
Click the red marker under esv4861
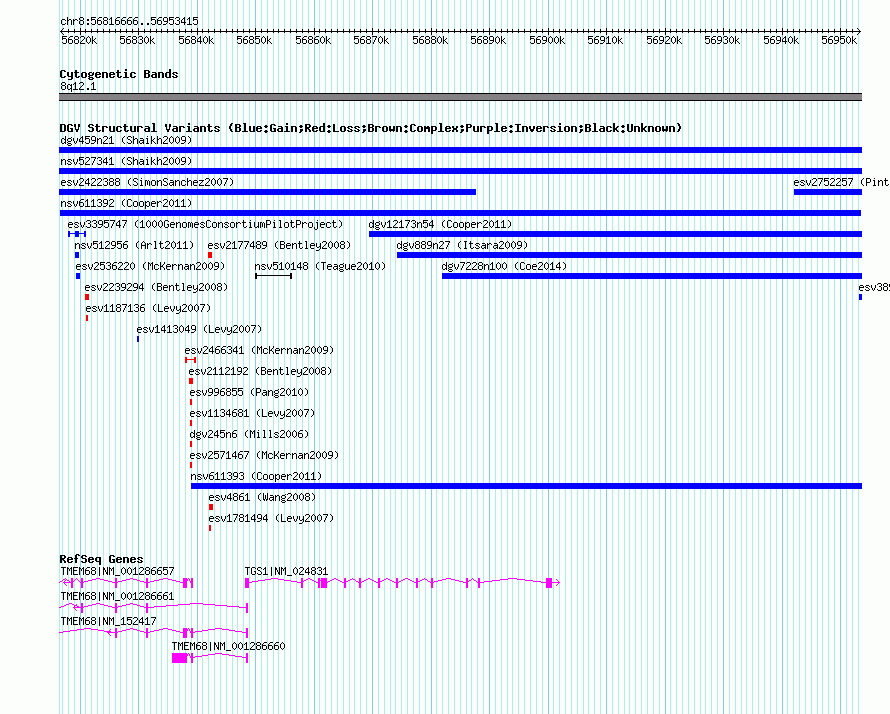211,507
